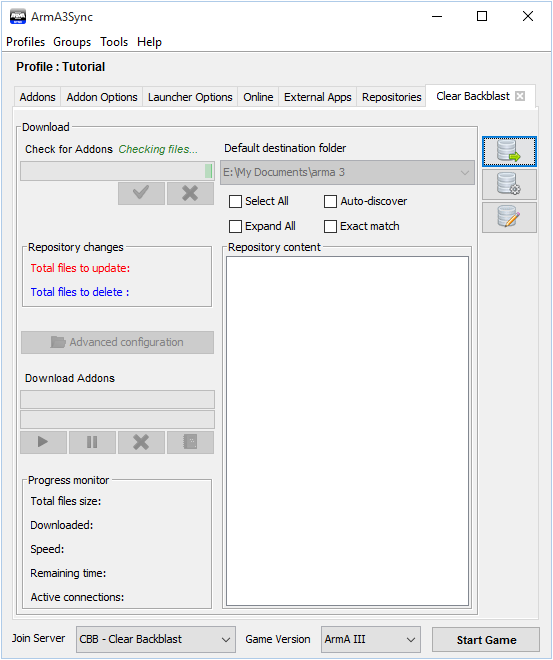
Task: Switch to the Addons tab
Action: [37, 97]
